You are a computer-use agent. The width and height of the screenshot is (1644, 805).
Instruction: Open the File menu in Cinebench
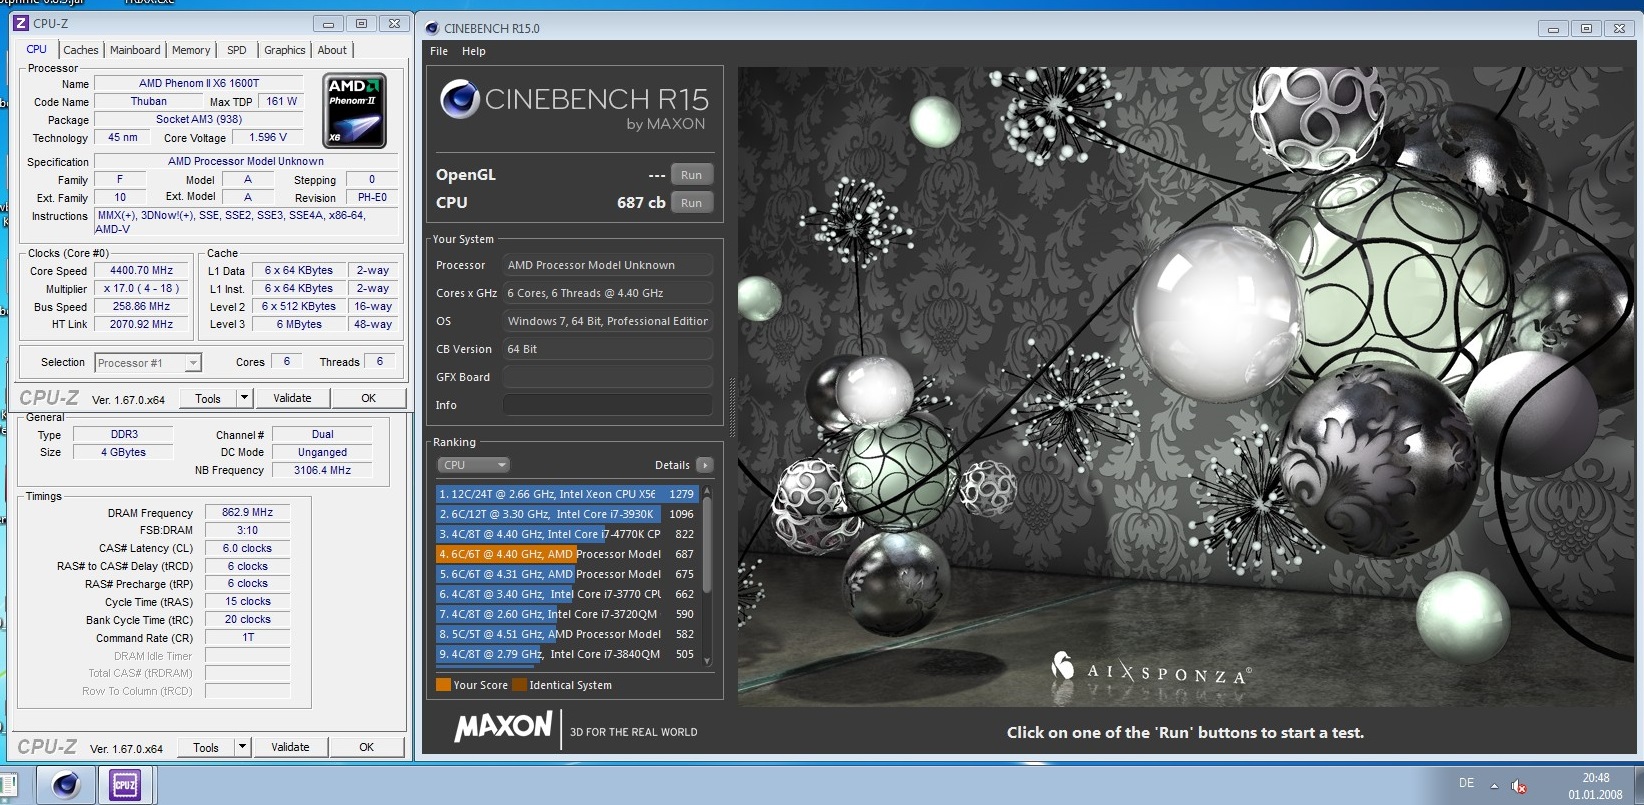coord(439,51)
